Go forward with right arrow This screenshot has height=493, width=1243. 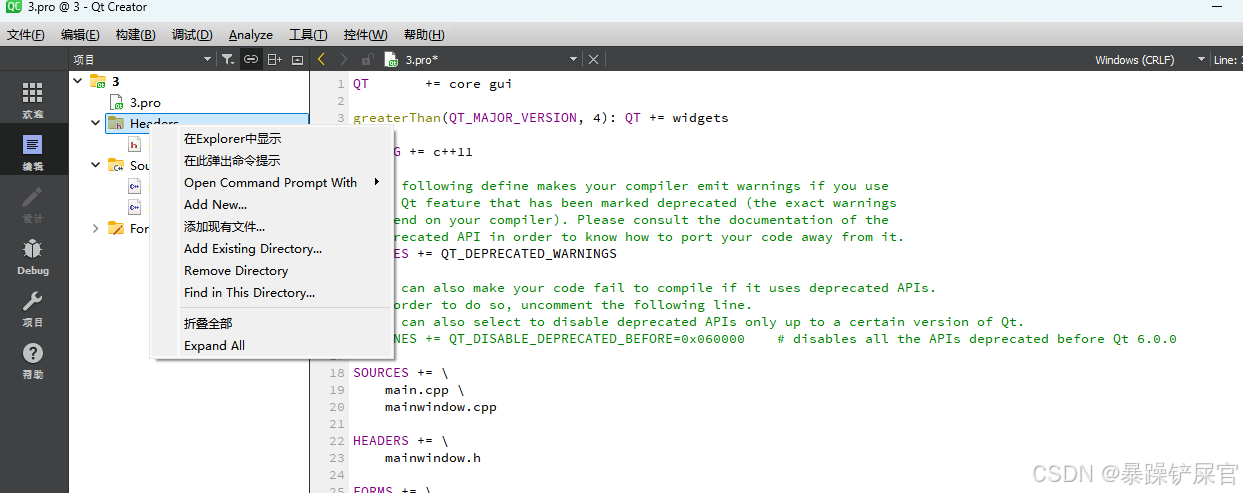[x=344, y=60]
